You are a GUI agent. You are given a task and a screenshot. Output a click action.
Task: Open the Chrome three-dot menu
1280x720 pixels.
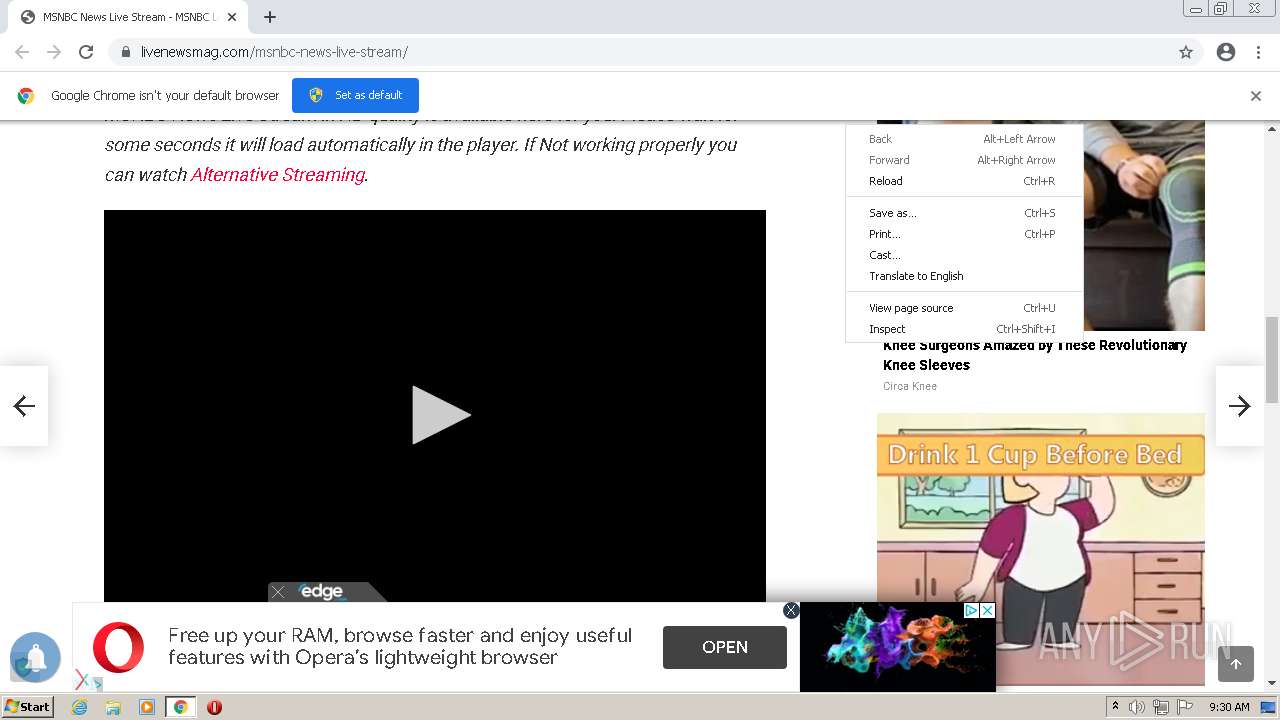click(1258, 52)
